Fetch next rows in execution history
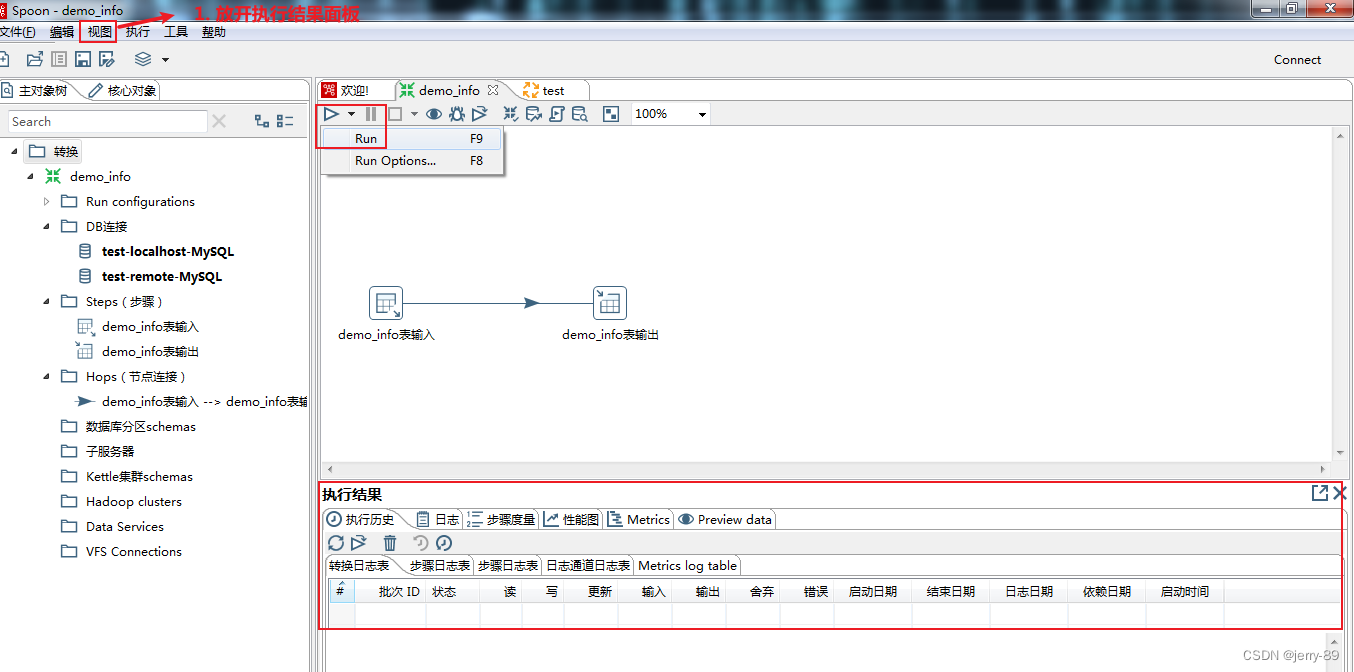Viewport: 1354px width, 672px height. pyautogui.click(x=359, y=543)
